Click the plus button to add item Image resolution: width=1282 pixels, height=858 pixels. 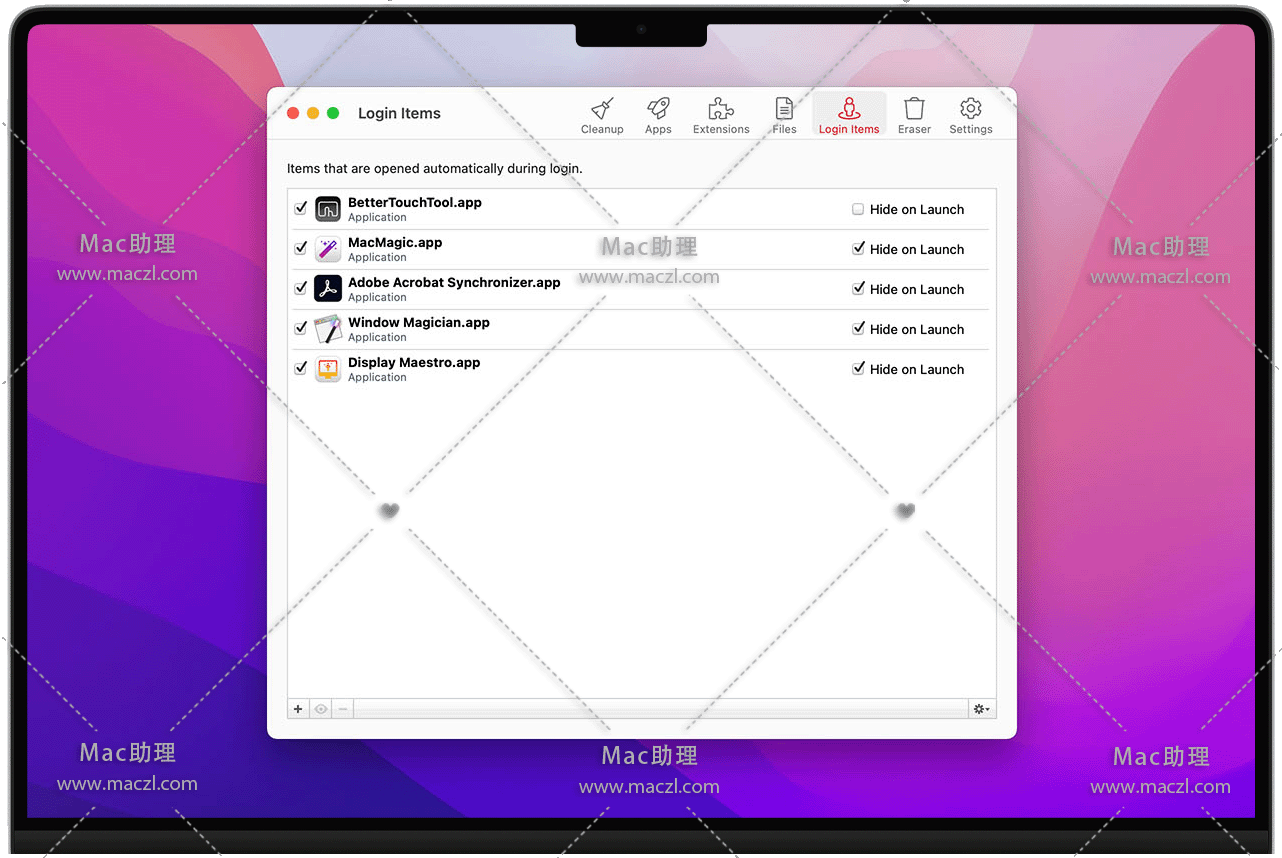(x=298, y=709)
